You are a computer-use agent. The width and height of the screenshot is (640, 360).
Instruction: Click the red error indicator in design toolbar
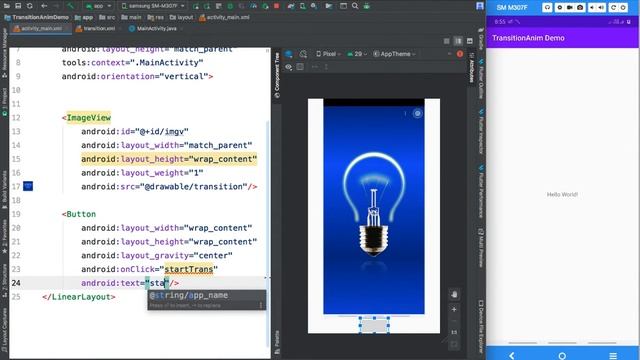coord(460,54)
